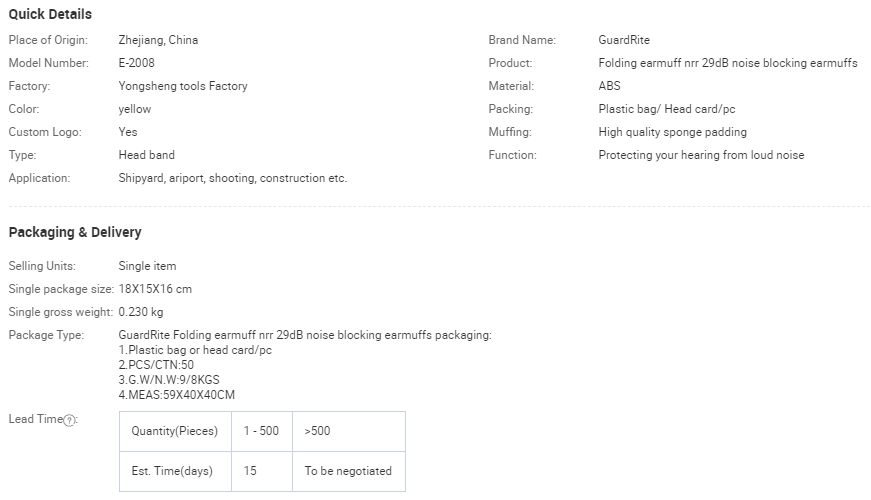The width and height of the screenshot is (871, 500).
Task: Select the 1 - 500 quantity range cell
Action: pos(262,431)
